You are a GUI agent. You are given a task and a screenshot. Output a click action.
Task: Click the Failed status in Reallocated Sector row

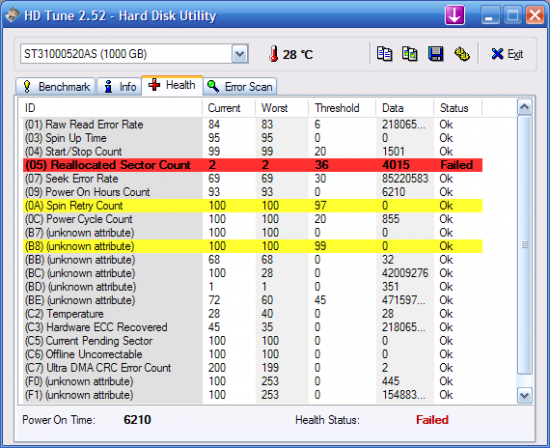456,165
